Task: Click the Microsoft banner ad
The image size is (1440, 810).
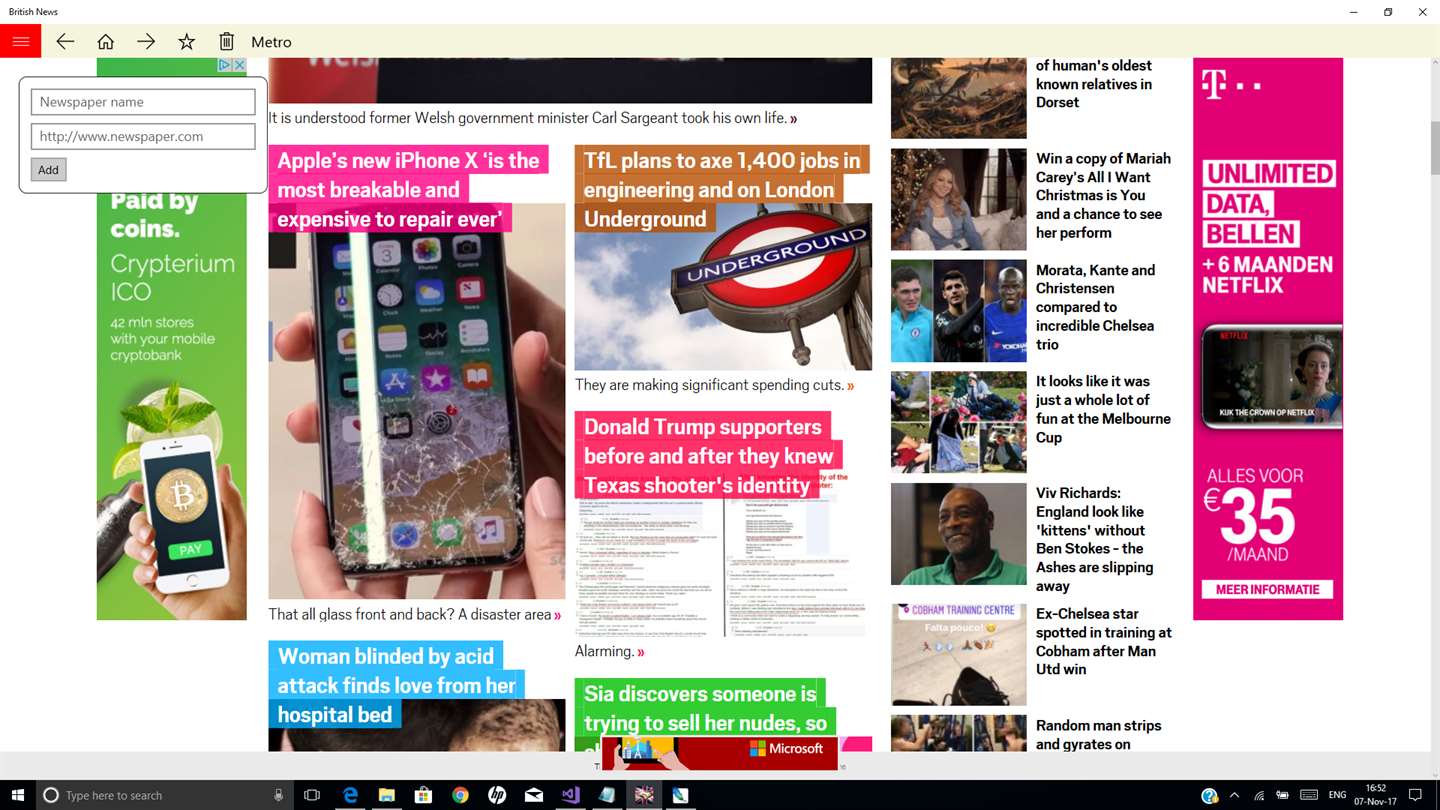Action: pyautogui.click(x=720, y=753)
